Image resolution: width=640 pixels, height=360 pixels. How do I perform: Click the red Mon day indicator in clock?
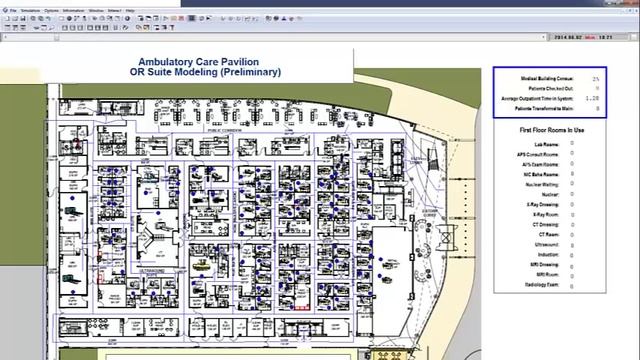tap(589, 37)
